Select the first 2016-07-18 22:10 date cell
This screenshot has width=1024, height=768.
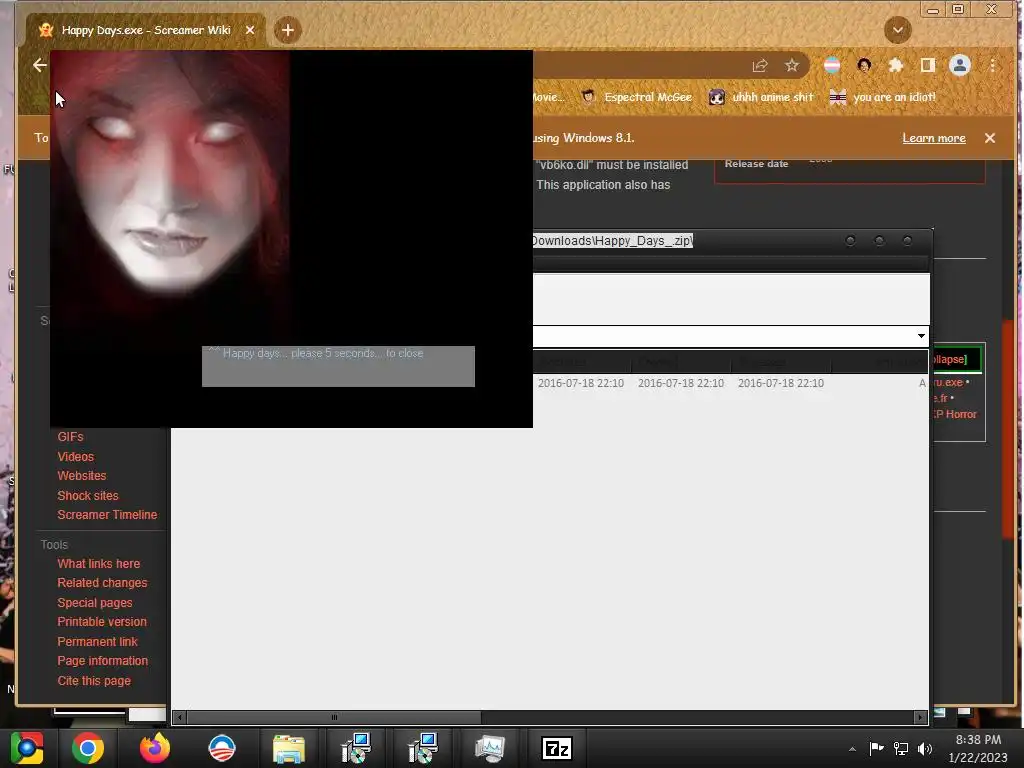pyautogui.click(x=581, y=383)
